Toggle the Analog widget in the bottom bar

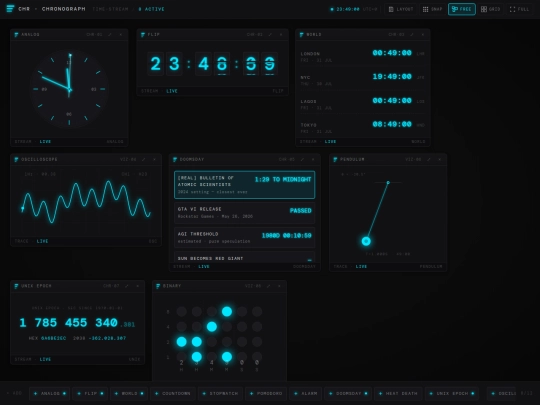point(50,393)
